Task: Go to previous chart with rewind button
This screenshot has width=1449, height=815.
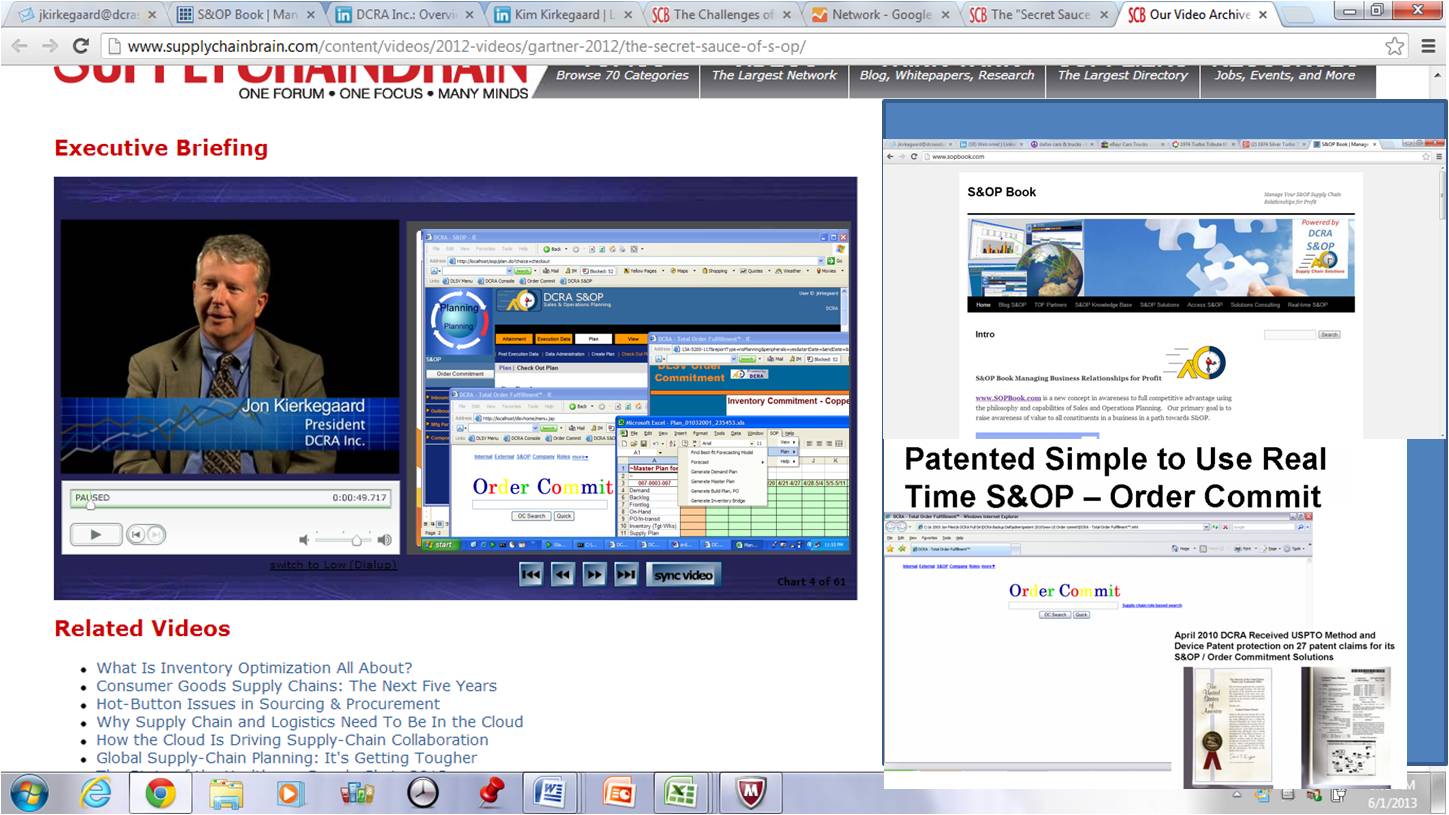Action: coord(563,574)
